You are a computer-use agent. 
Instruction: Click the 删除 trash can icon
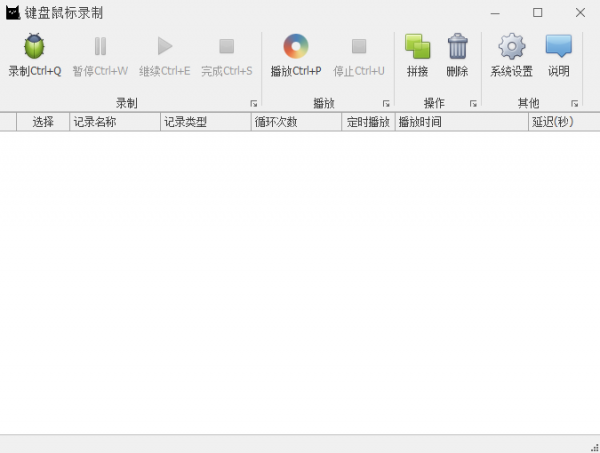pyautogui.click(x=458, y=46)
